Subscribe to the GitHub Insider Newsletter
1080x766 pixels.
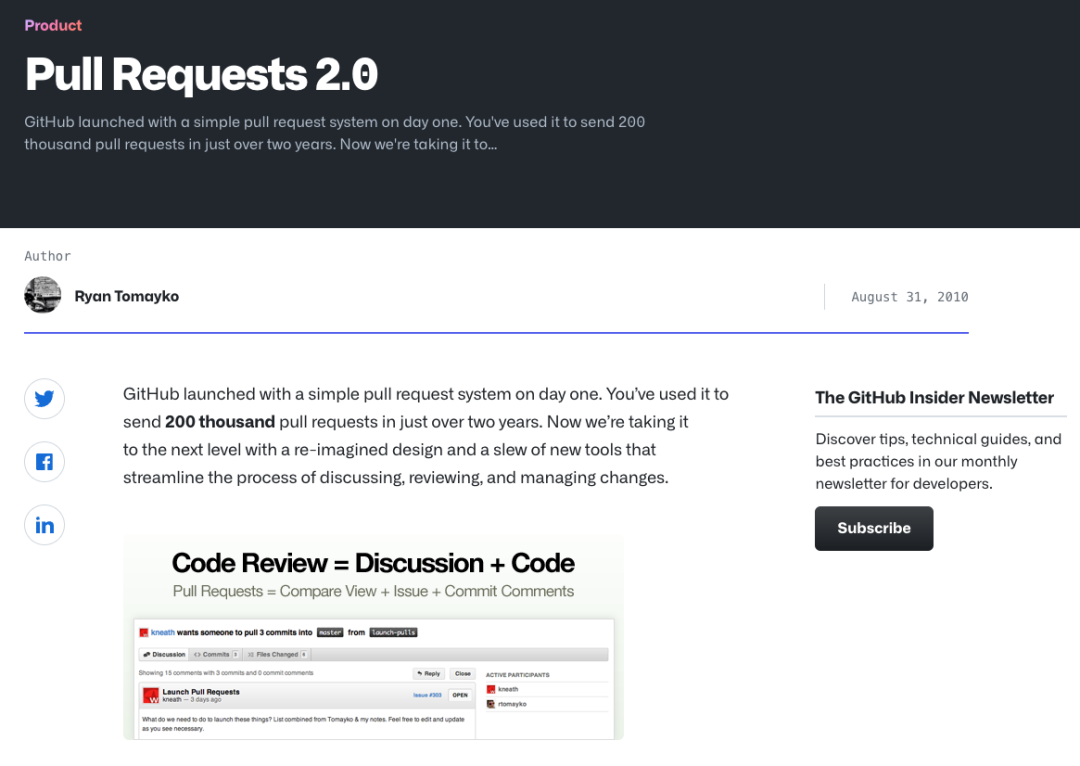(873, 528)
